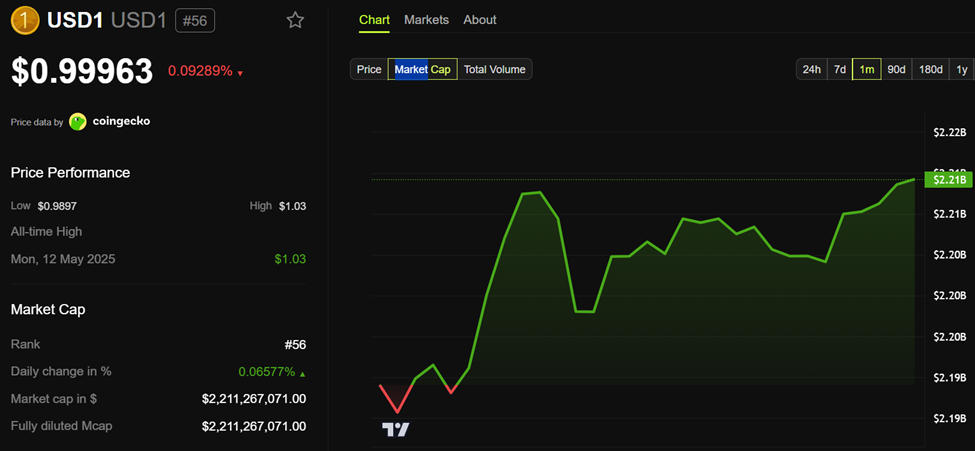Click the TradingView logo on chart
975x451 pixels.
pos(396,429)
